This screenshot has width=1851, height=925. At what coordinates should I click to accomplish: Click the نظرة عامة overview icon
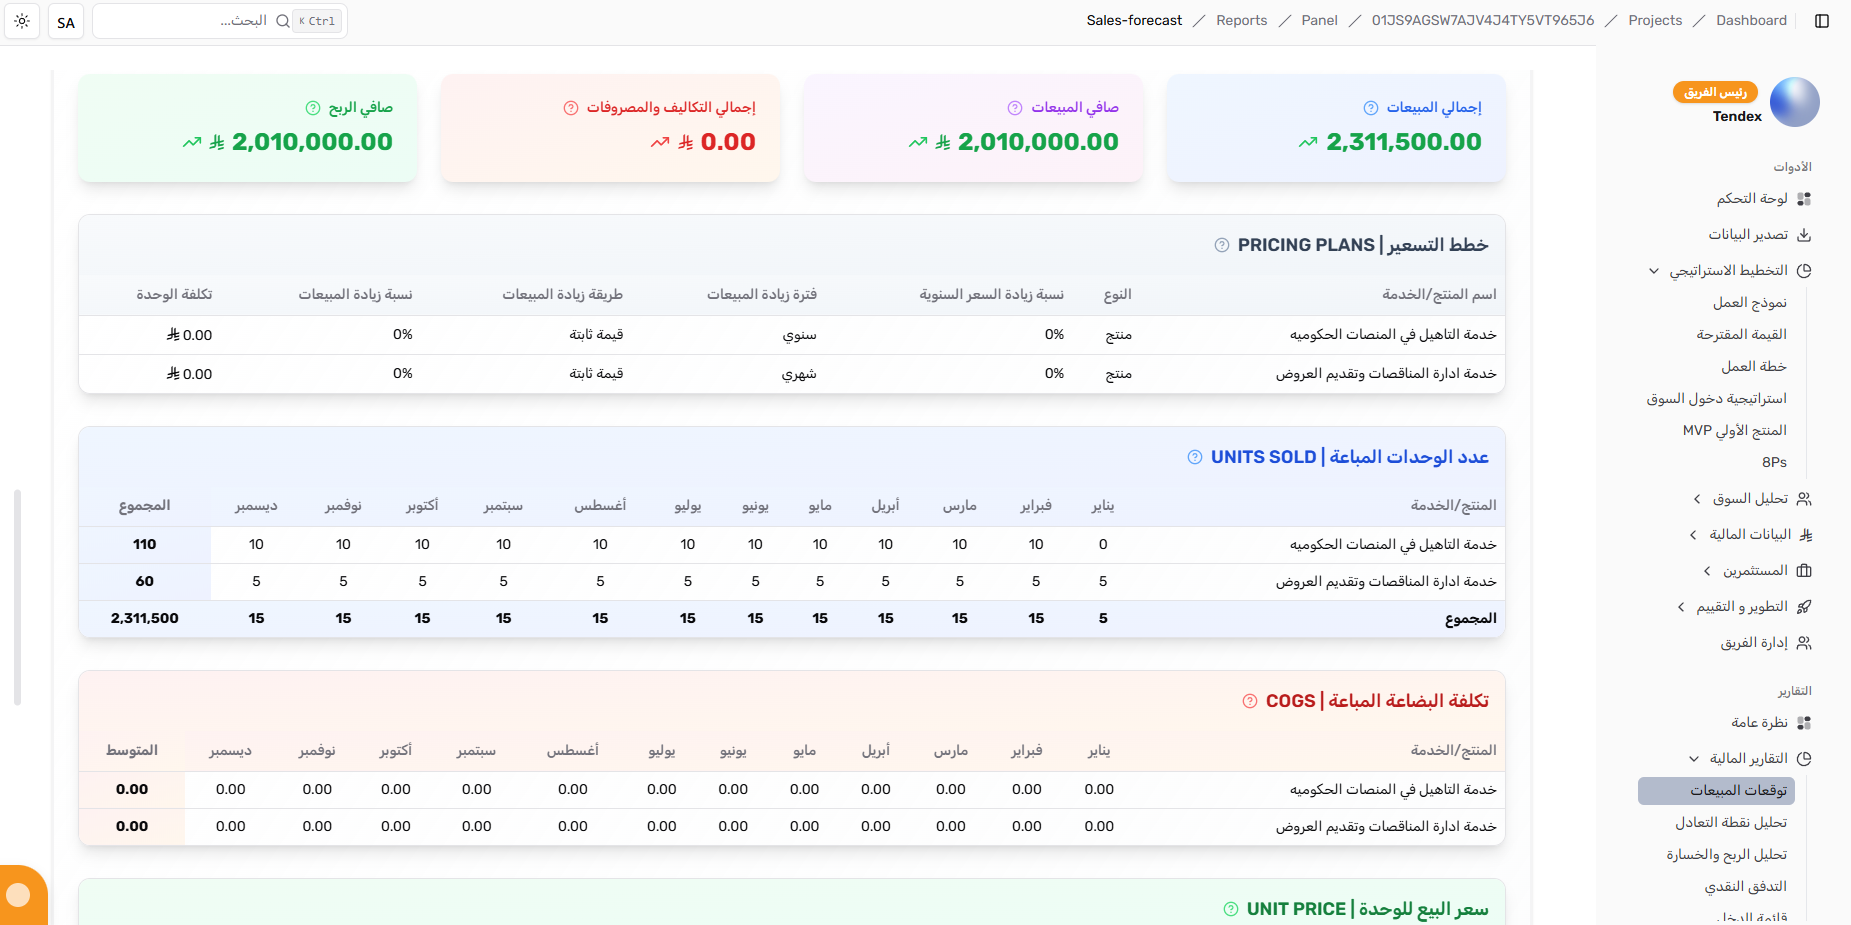tap(1804, 723)
